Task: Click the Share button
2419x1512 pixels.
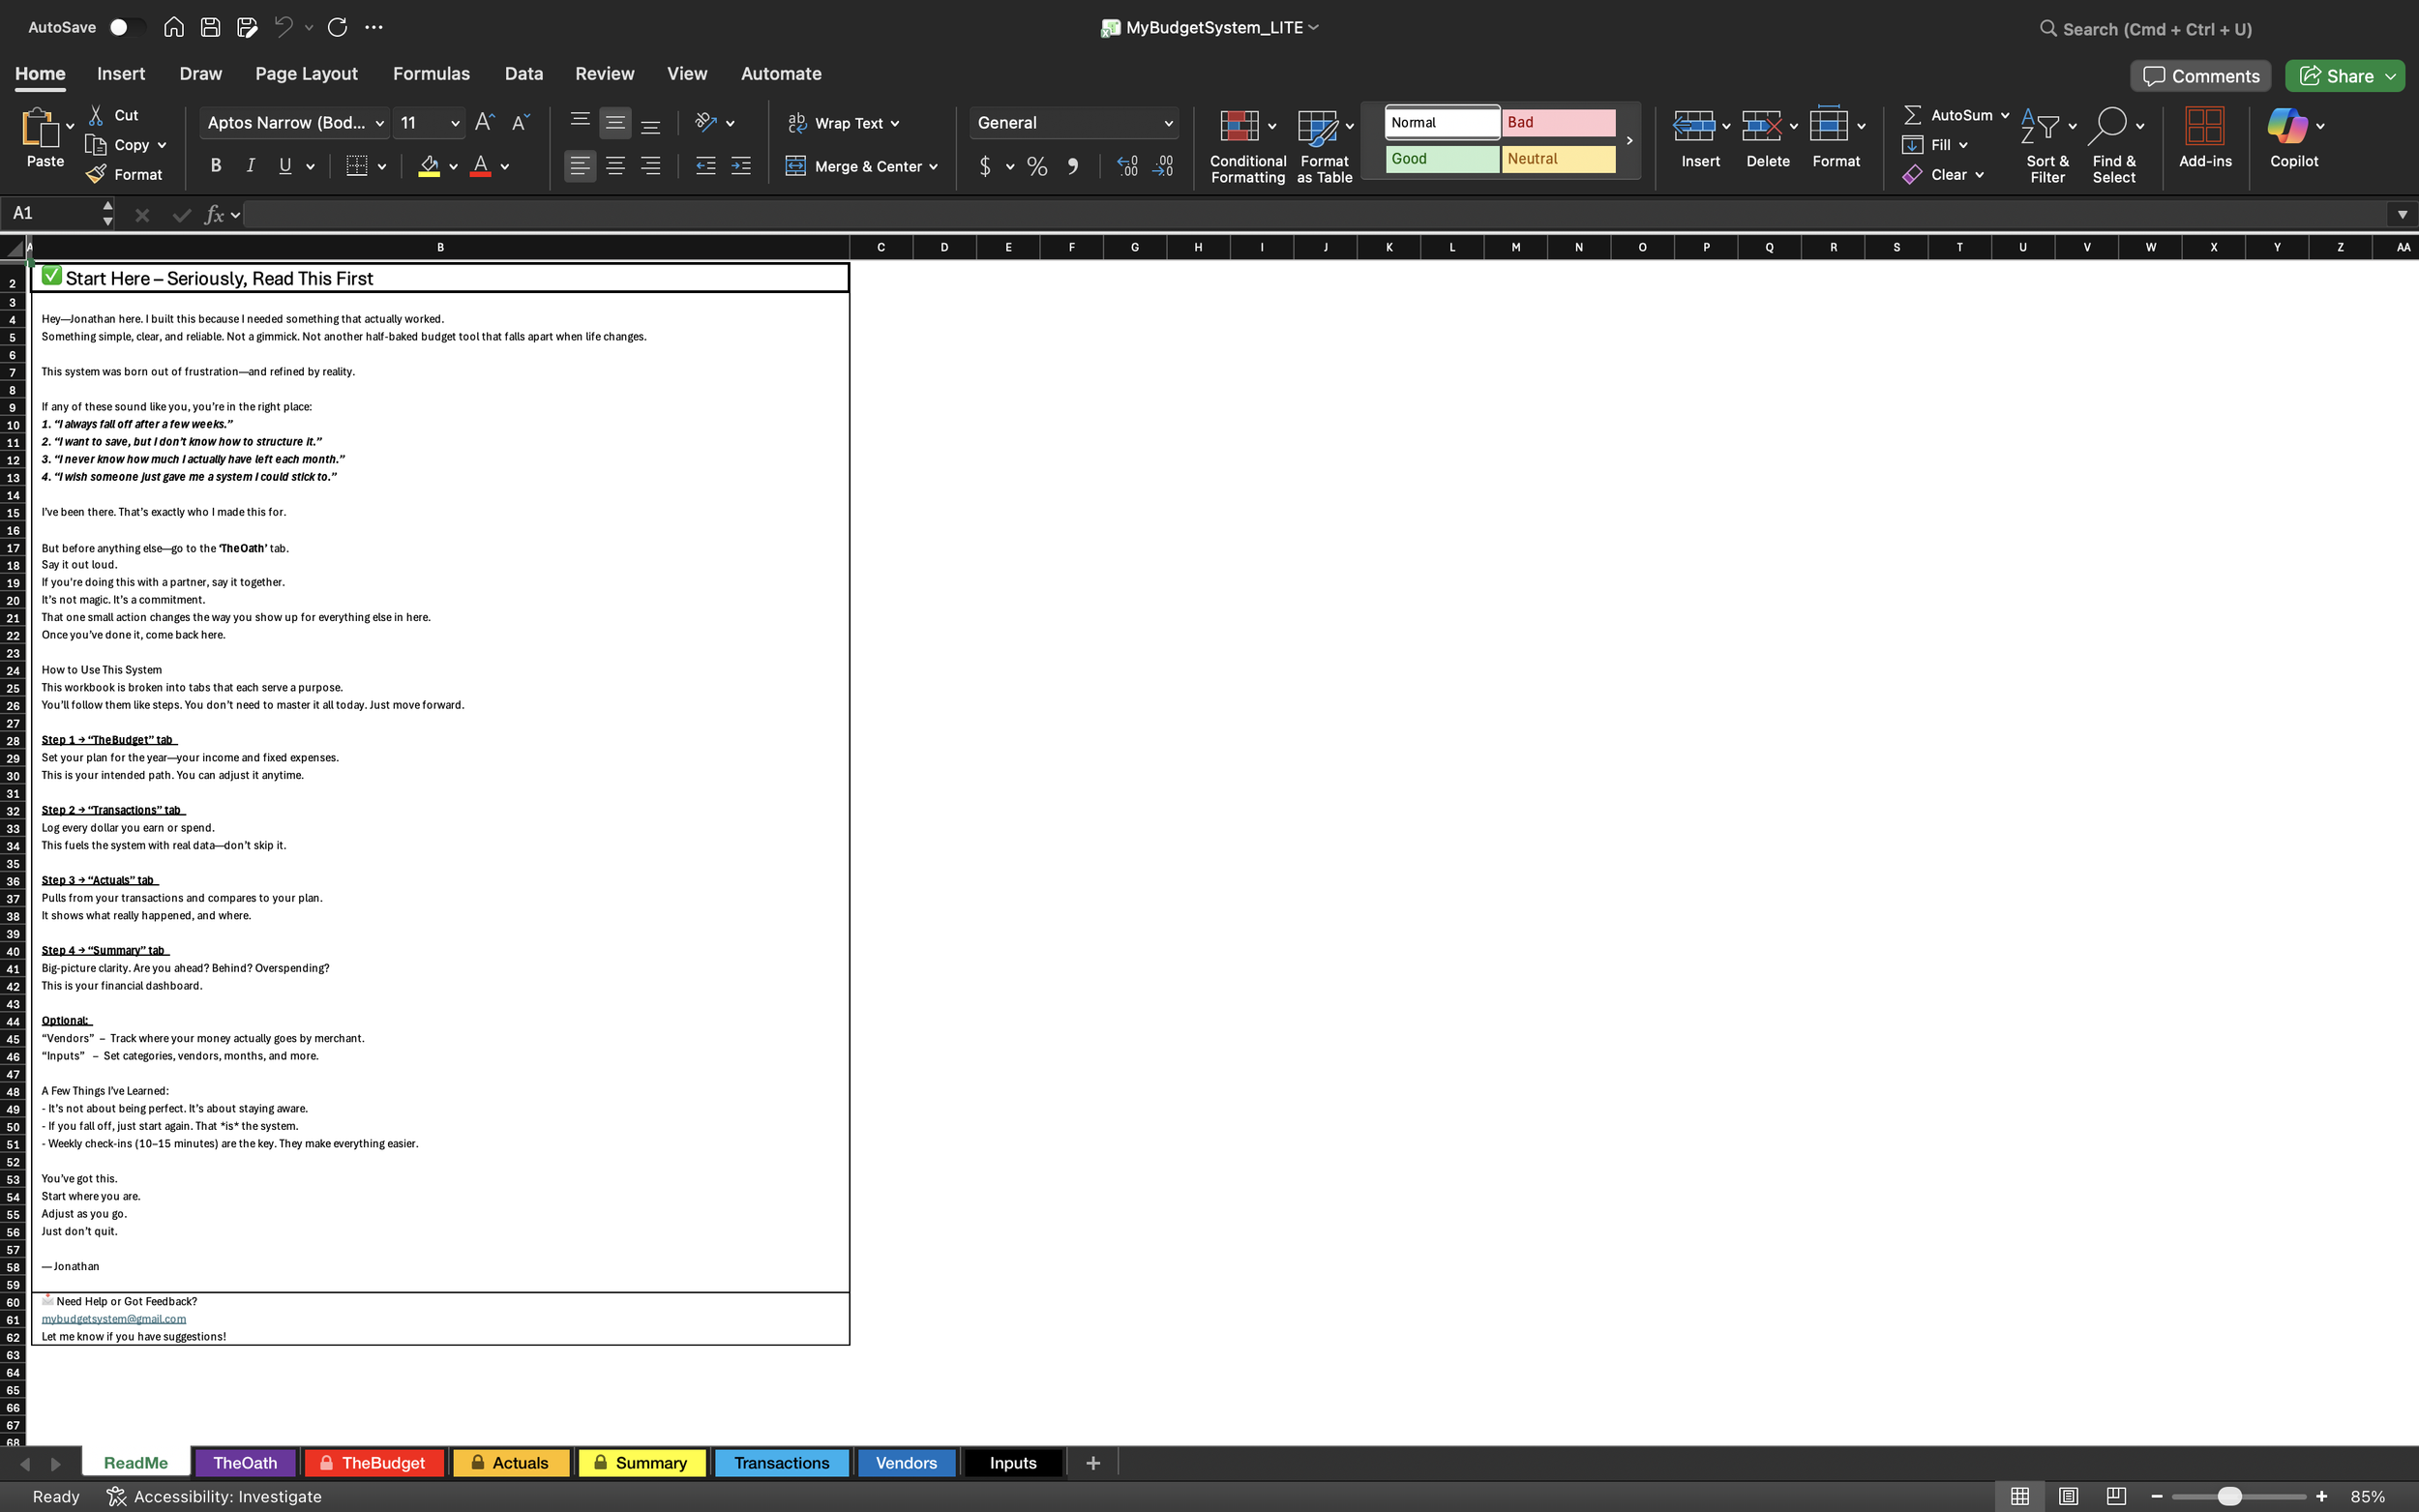Action: (x=2344, y=75)
